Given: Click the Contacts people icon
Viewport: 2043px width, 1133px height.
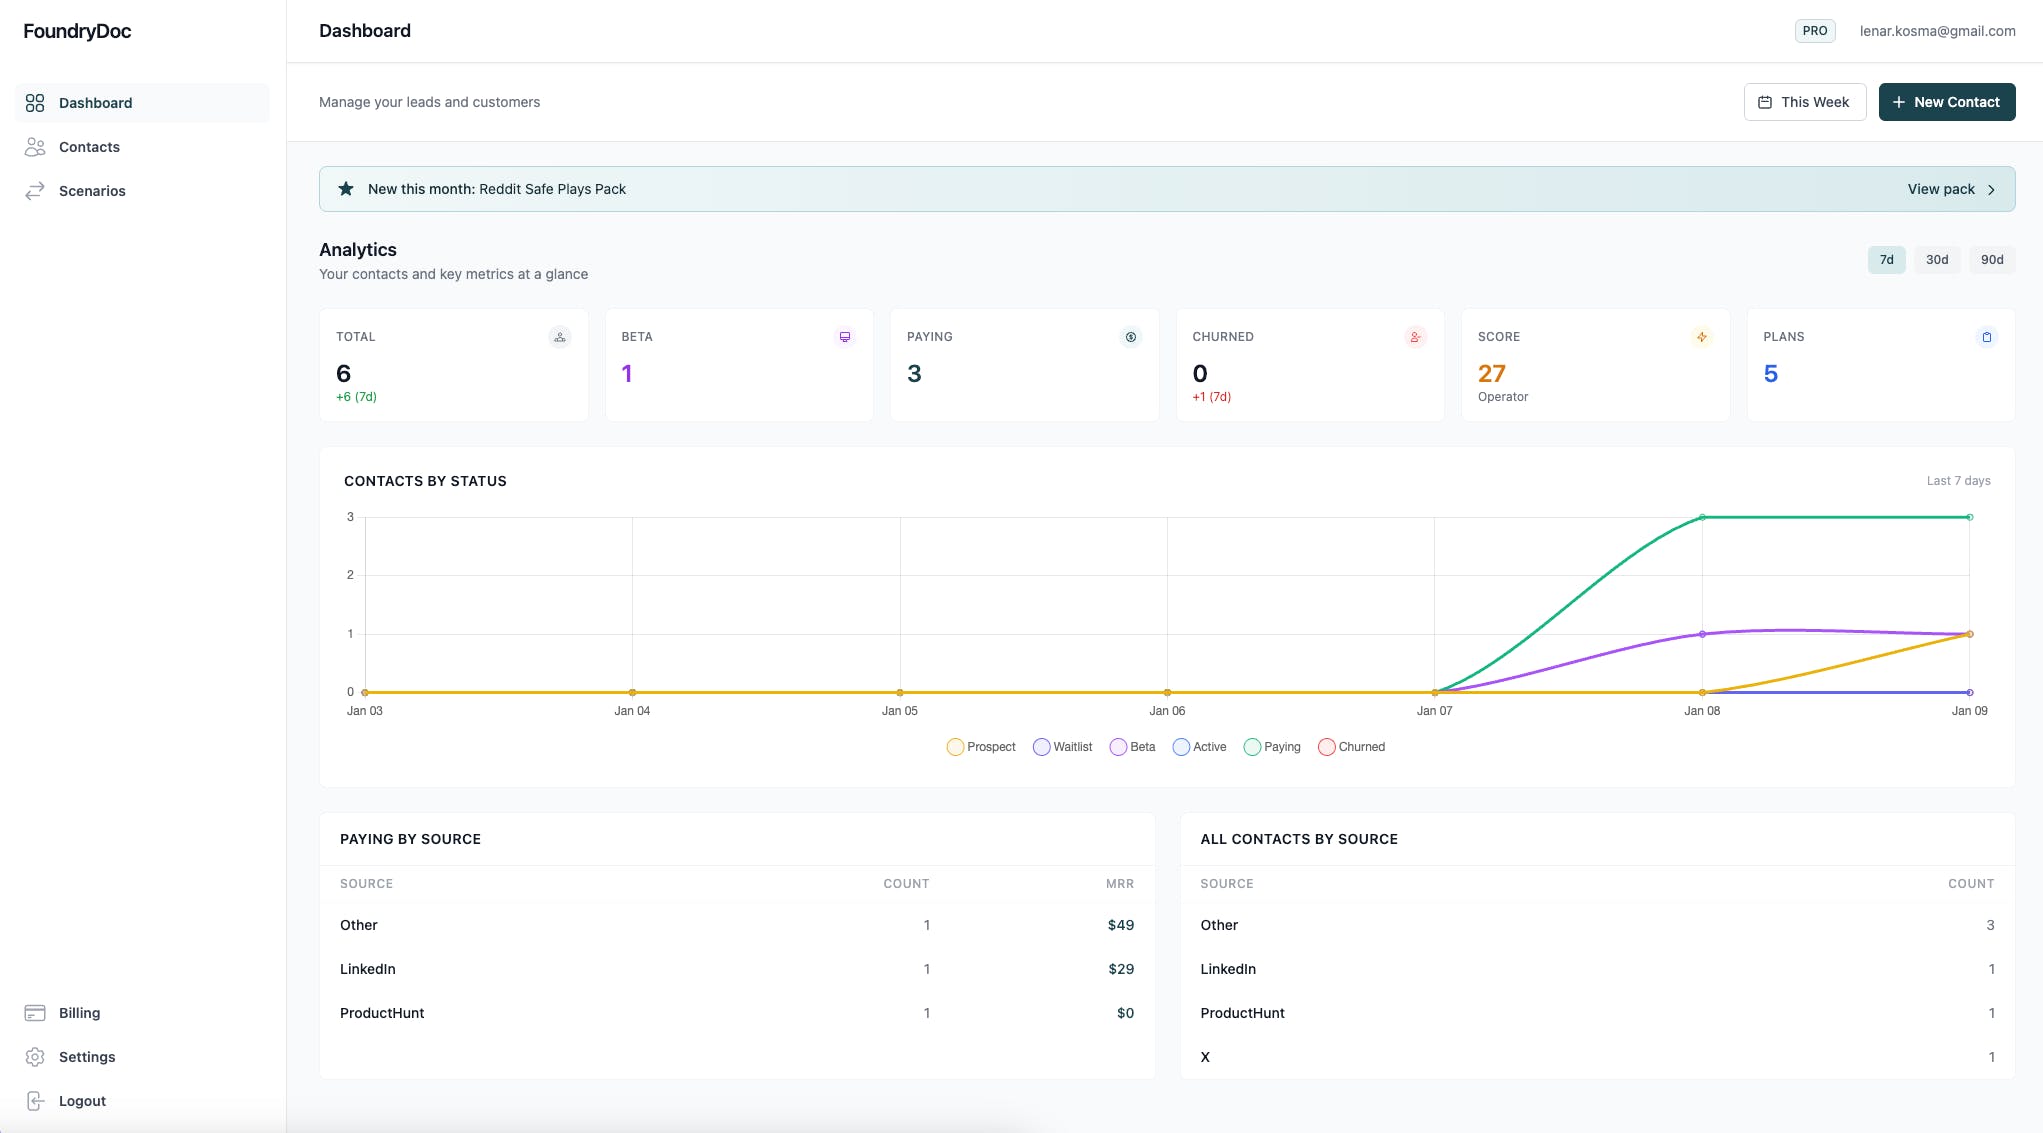Looking at the screenshot, I should tap(35, 147).
